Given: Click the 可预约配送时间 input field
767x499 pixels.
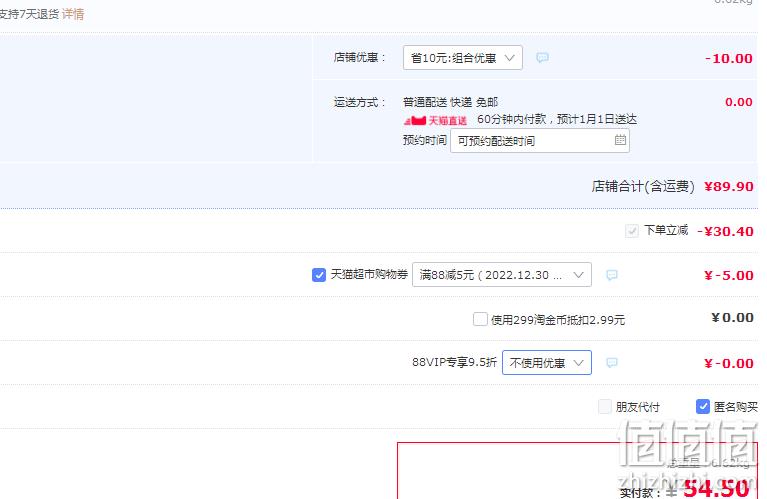Looking at the screenshot, I should pos(540,141).
